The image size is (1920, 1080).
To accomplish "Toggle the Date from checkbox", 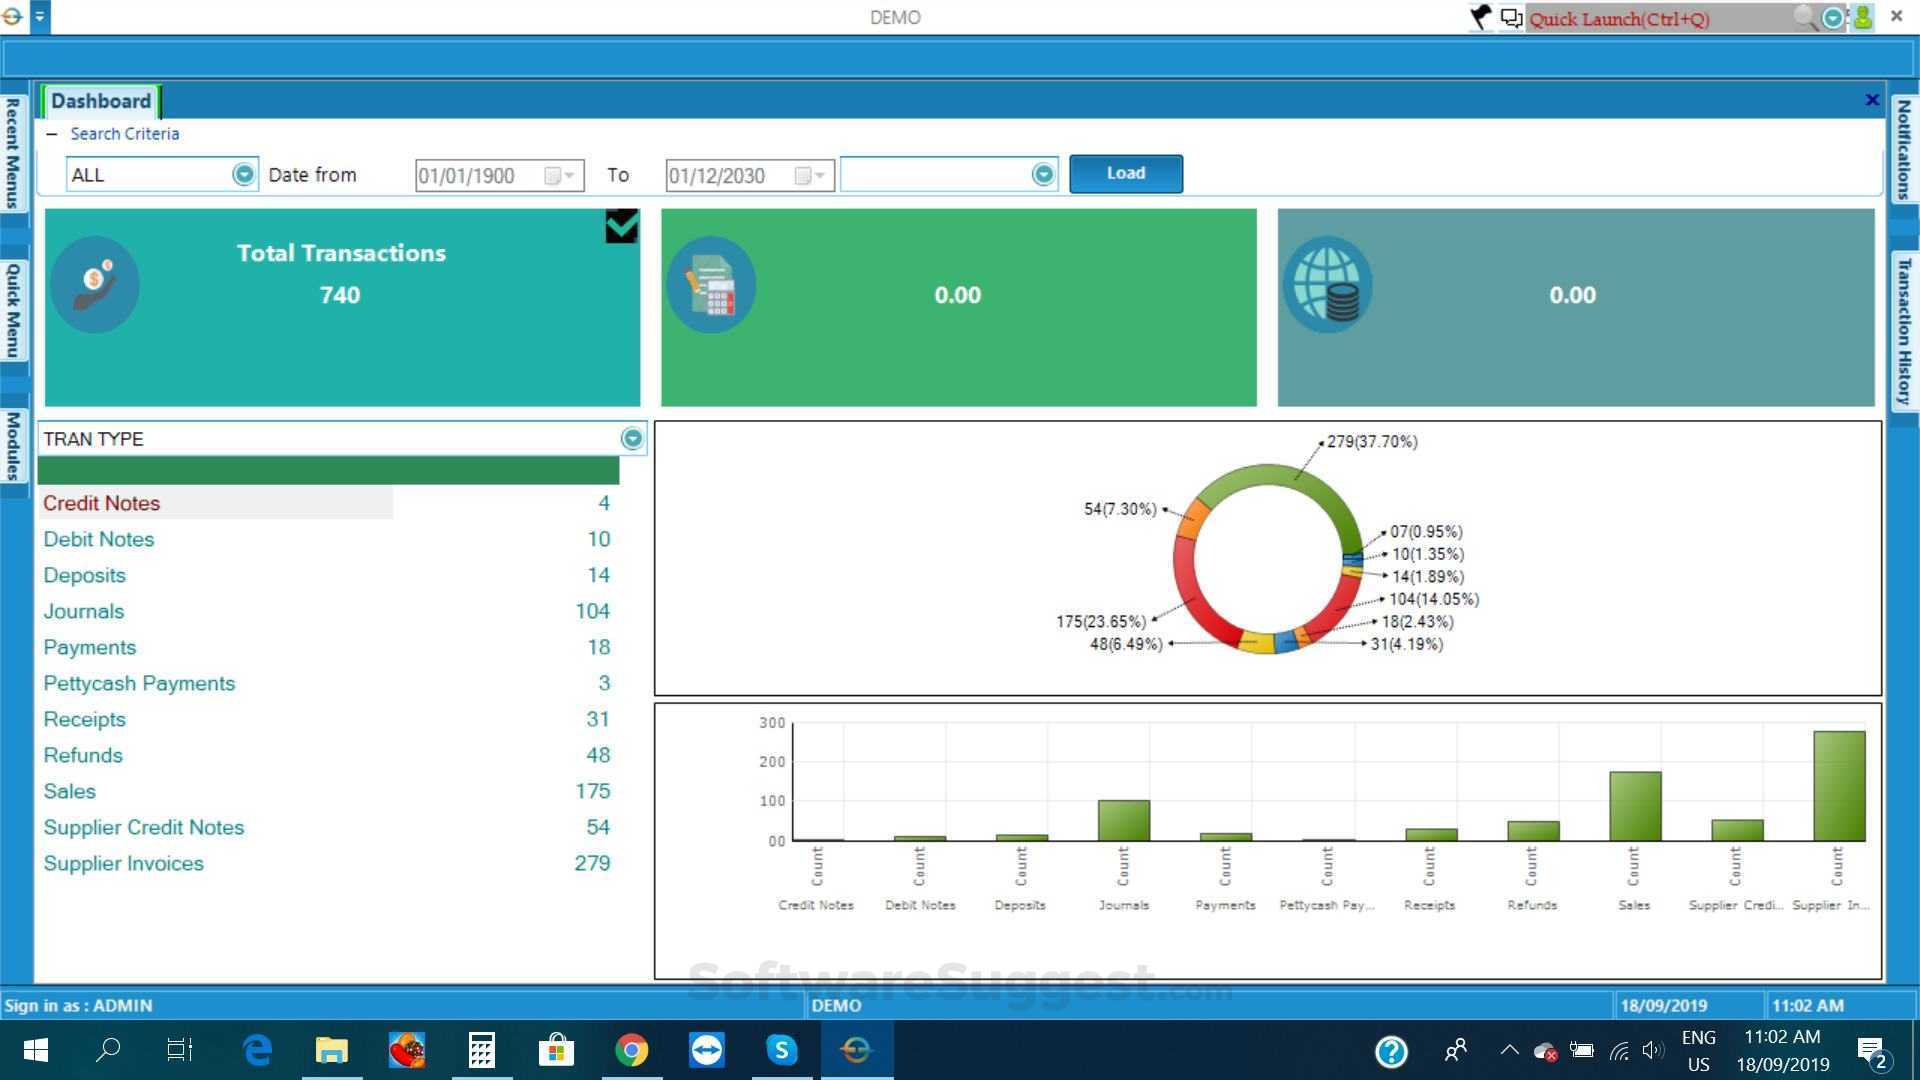I will pos(552,176).
